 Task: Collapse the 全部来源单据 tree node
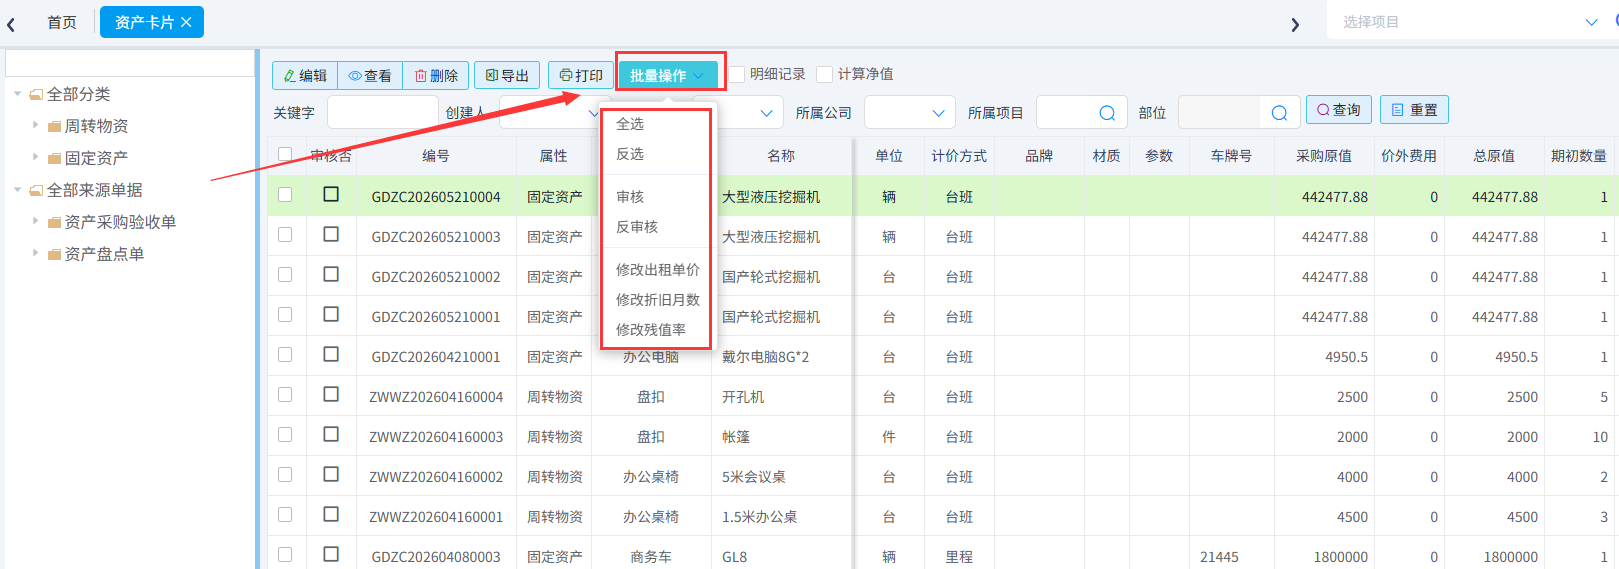click(x=17, y=190)
